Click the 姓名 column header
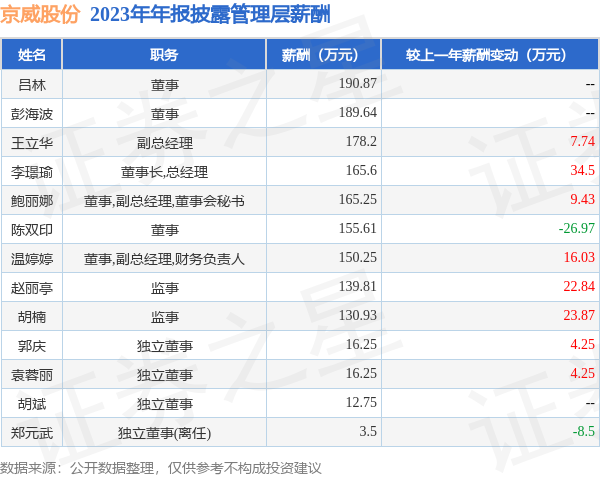 [x=31, y=55]
